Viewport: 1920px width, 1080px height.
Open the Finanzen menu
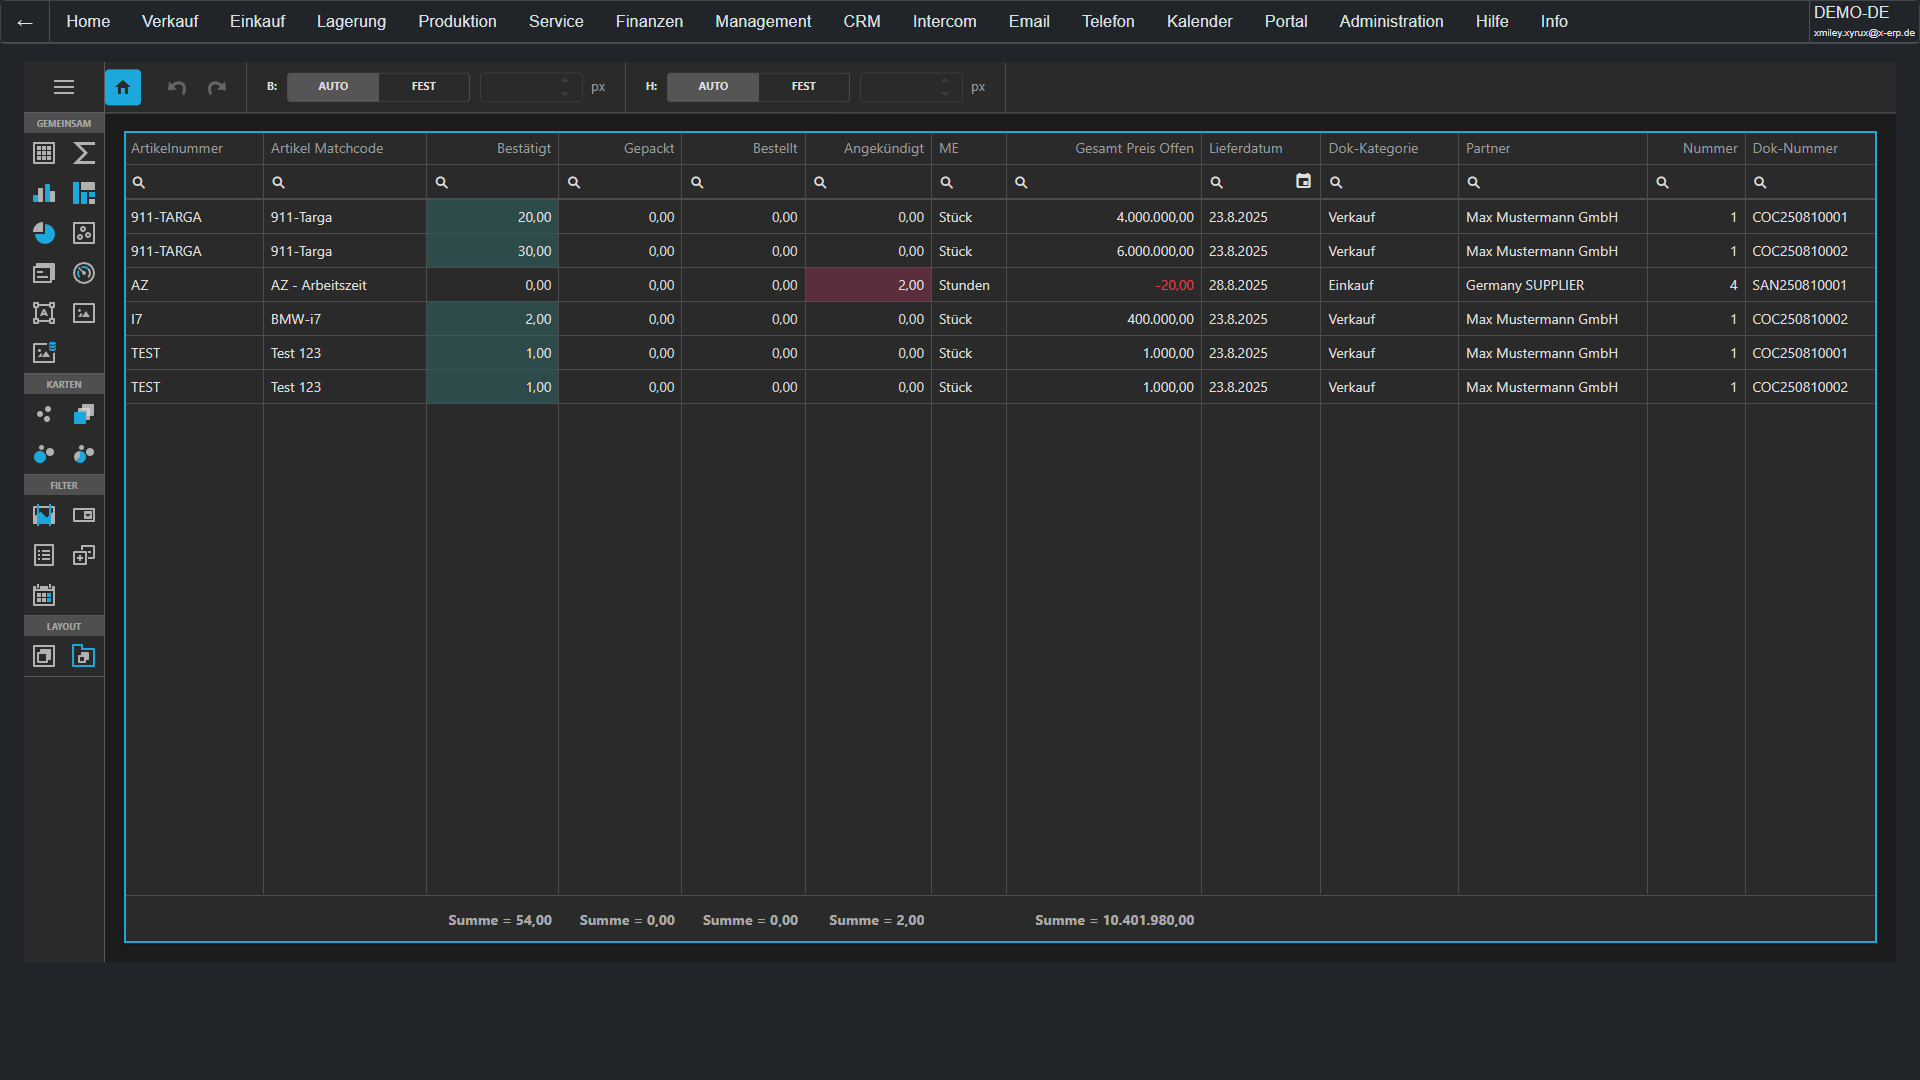coord(649,21)
